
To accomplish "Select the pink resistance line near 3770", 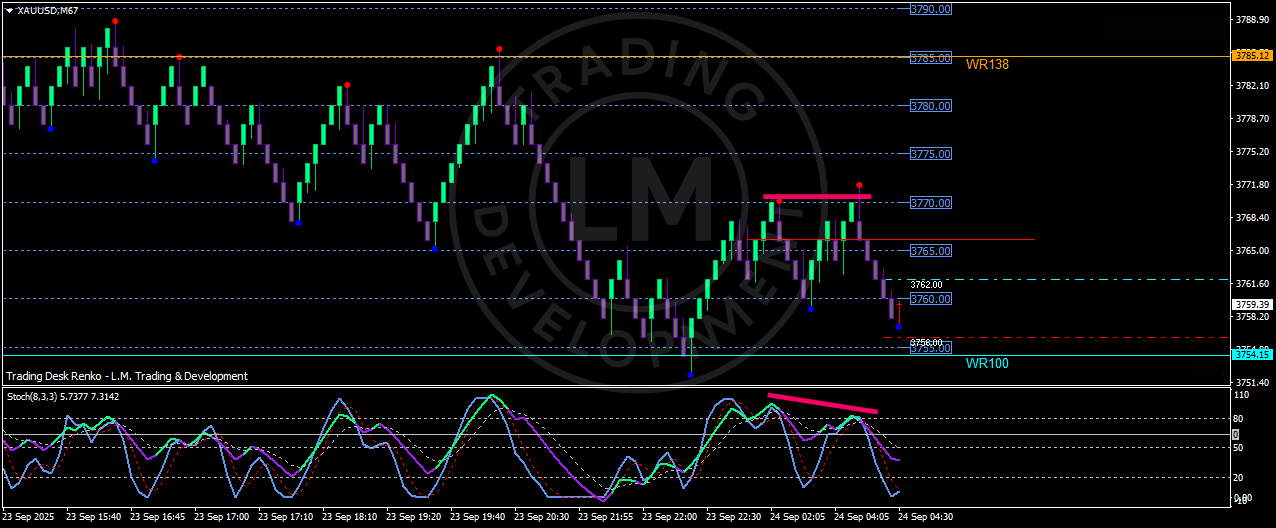I will [x=817, y=197].
